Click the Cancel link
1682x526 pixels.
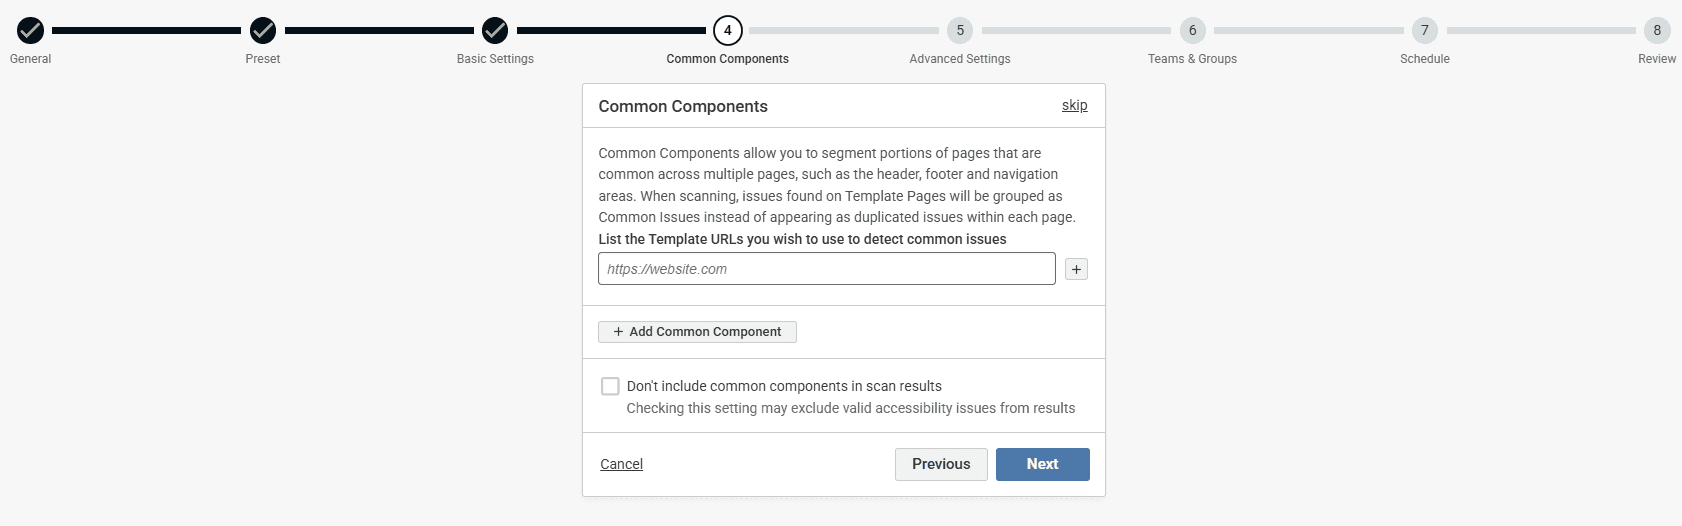click(x=621, y=464)
